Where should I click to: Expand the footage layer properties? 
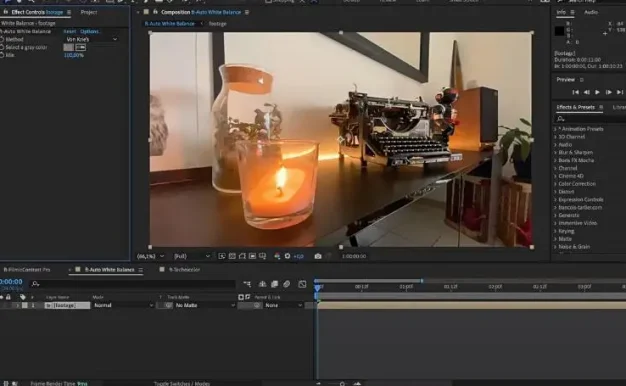pyautogui.click(x=17, y=305)
